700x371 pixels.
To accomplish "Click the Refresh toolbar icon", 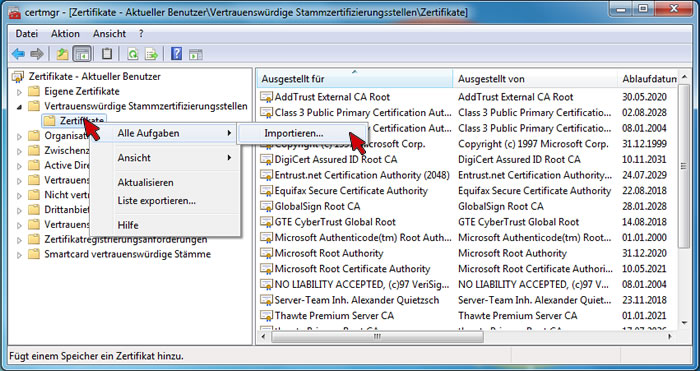I will coord(133,54).
